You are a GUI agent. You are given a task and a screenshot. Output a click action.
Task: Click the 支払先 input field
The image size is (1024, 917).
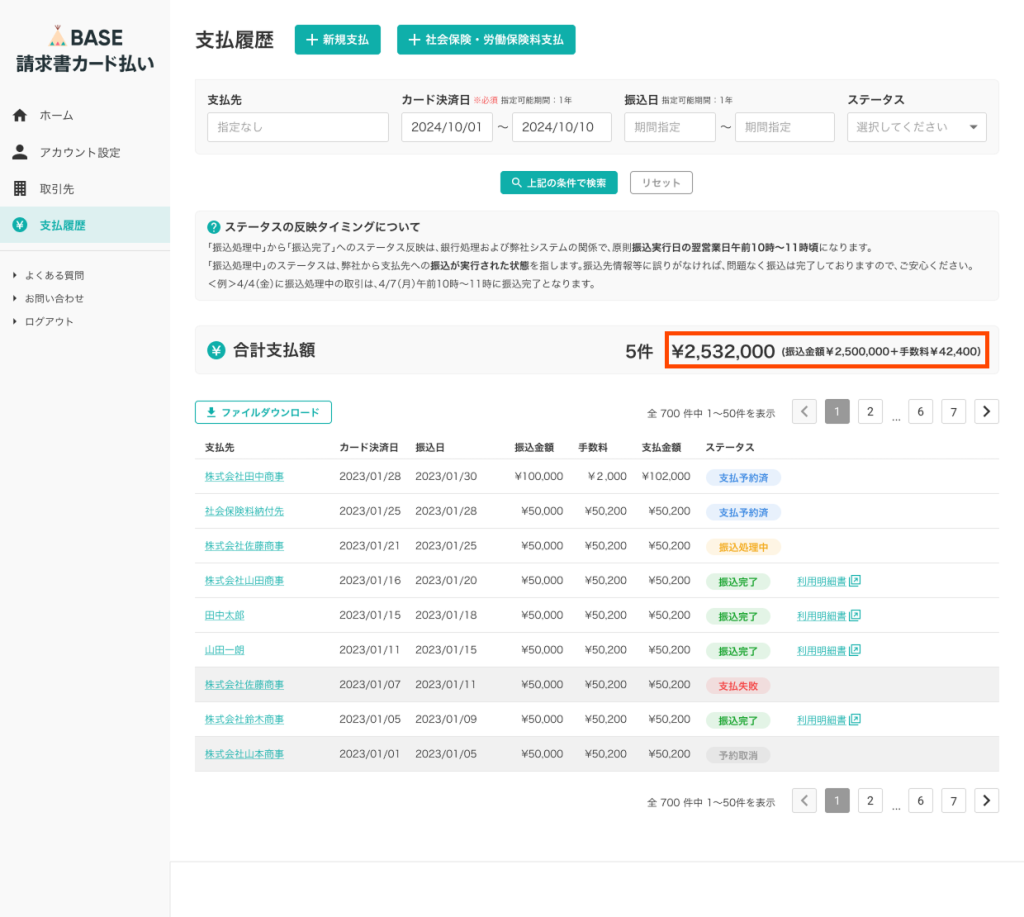(x=297, y=127)
